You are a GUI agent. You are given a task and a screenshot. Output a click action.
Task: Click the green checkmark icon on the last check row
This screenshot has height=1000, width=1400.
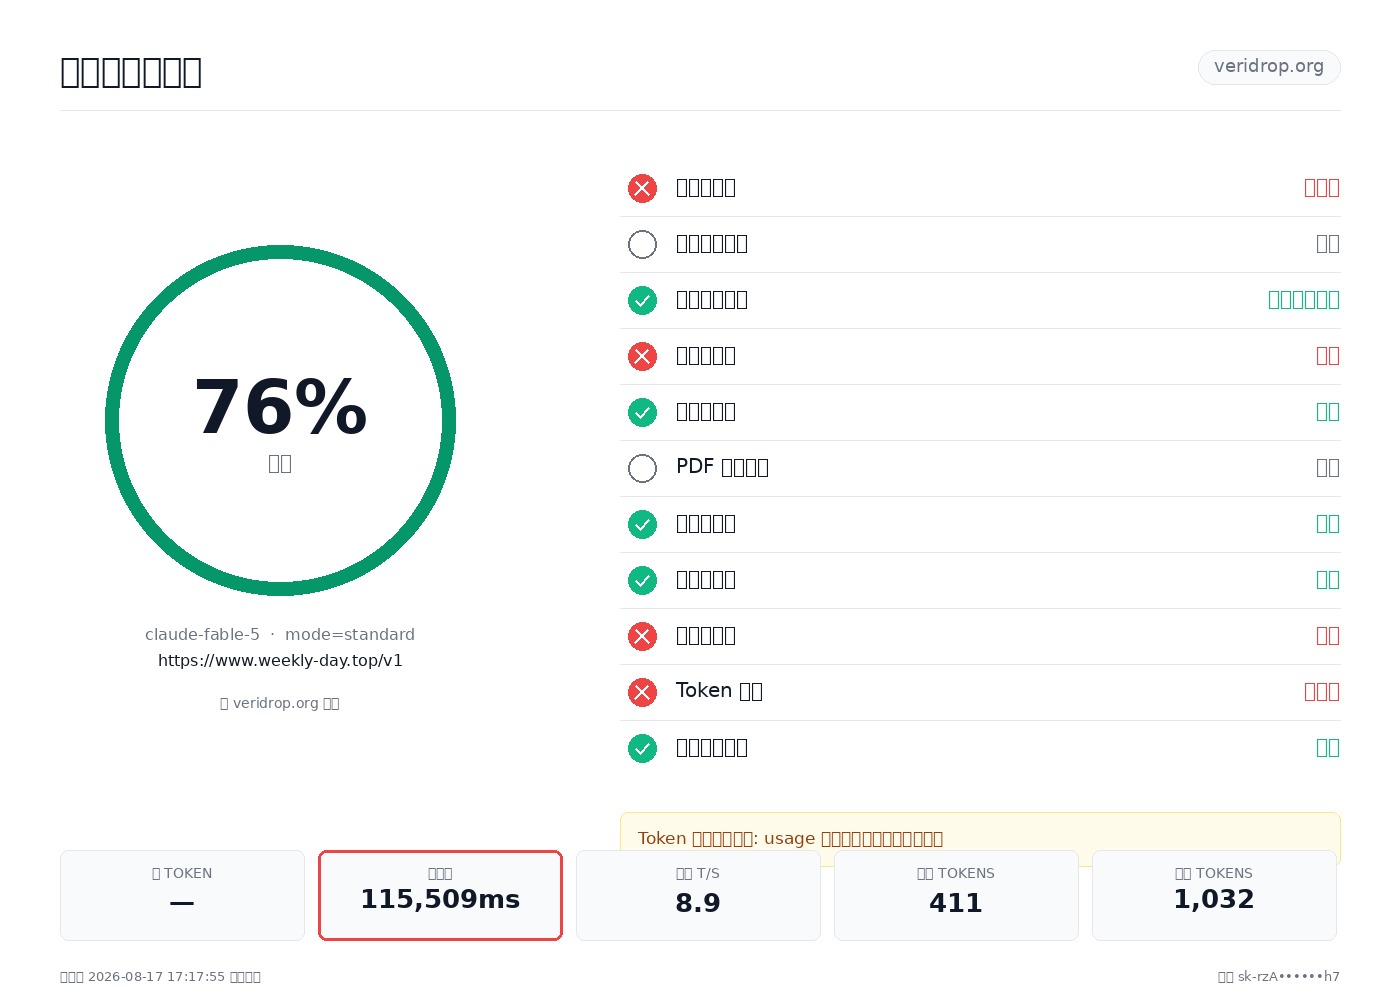click(x=642, y=748)
